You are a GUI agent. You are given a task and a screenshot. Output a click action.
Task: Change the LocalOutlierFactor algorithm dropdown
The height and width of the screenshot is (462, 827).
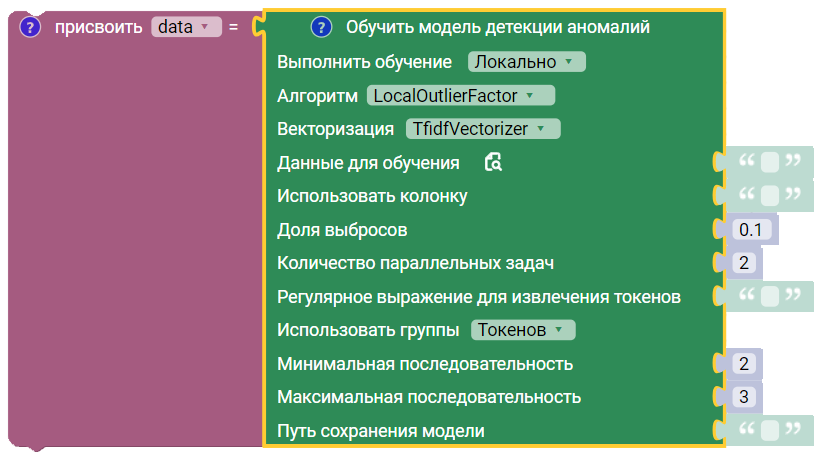point(460,95)
